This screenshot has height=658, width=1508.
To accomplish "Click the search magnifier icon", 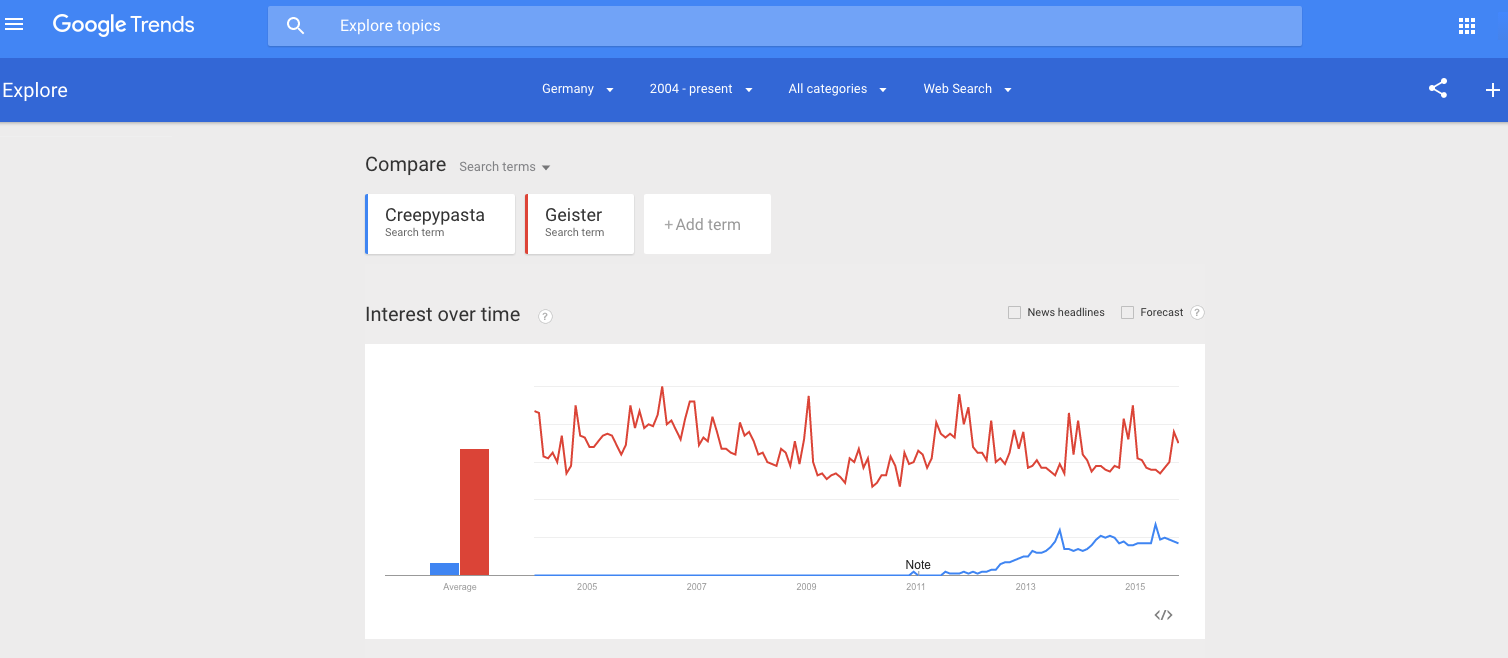I will pos(295,26).
